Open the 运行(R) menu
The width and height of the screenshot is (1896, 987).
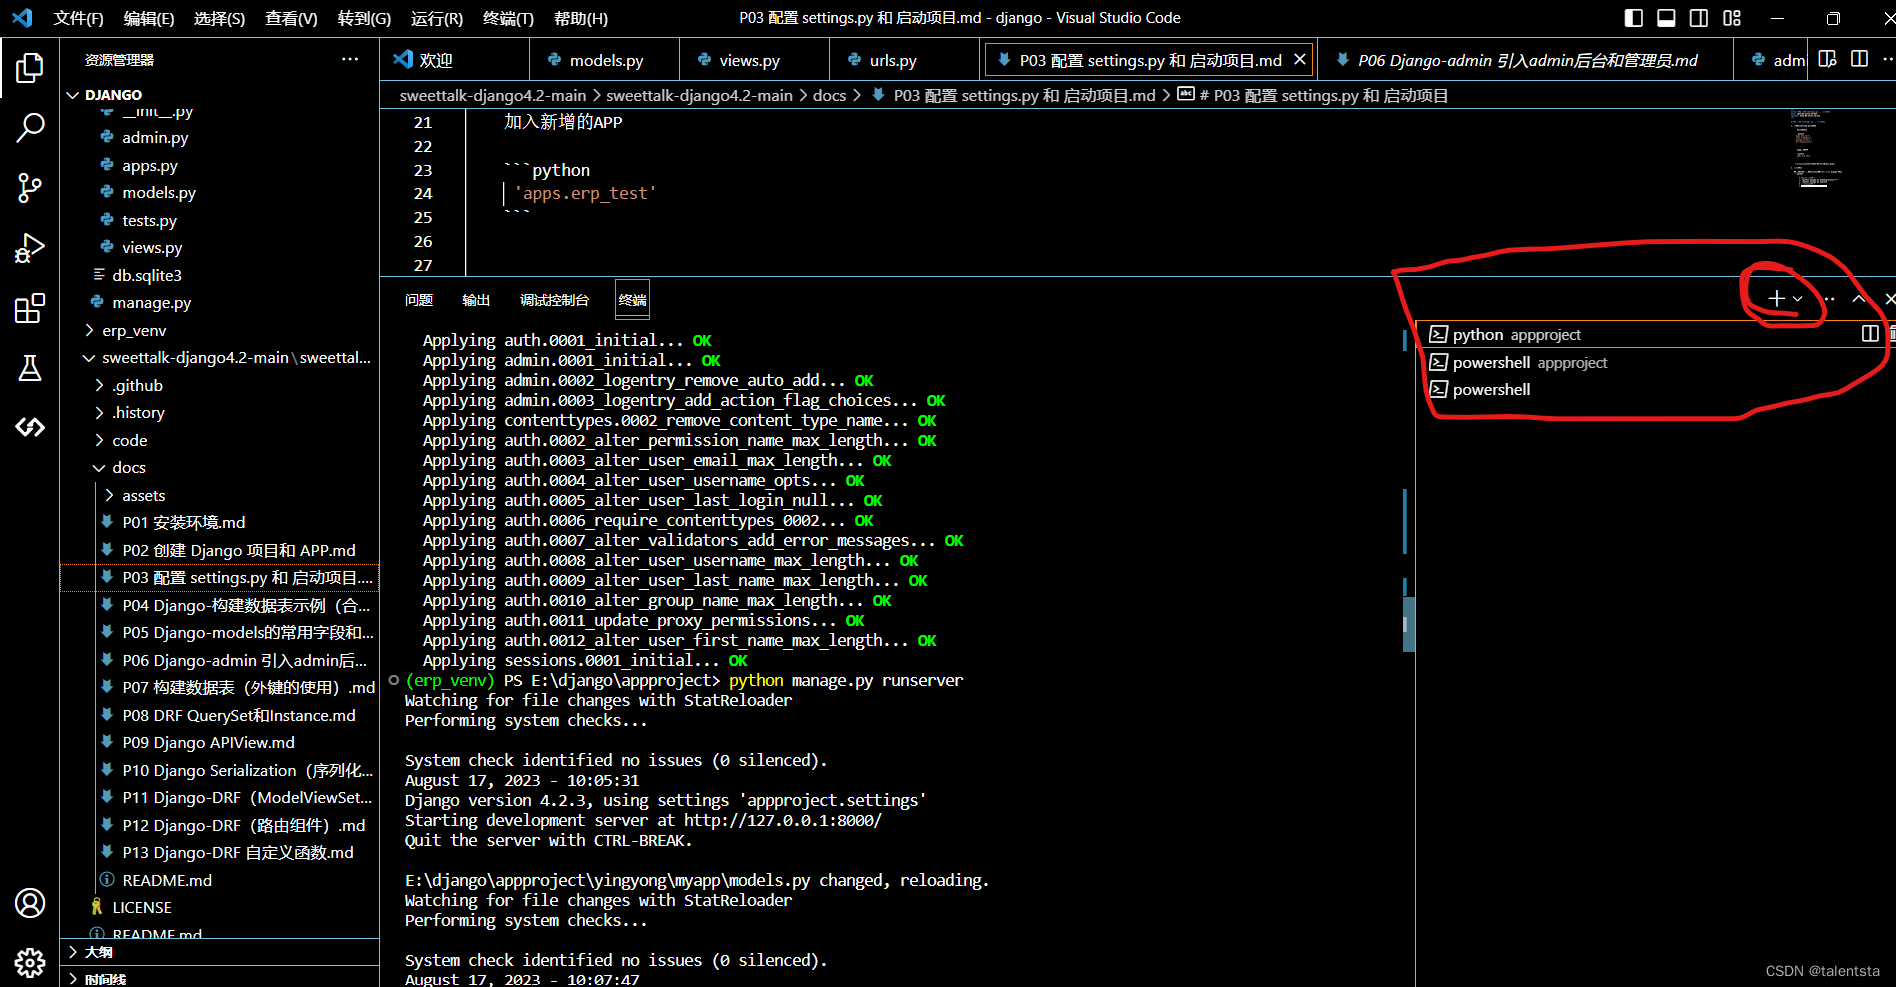point(435,17)
